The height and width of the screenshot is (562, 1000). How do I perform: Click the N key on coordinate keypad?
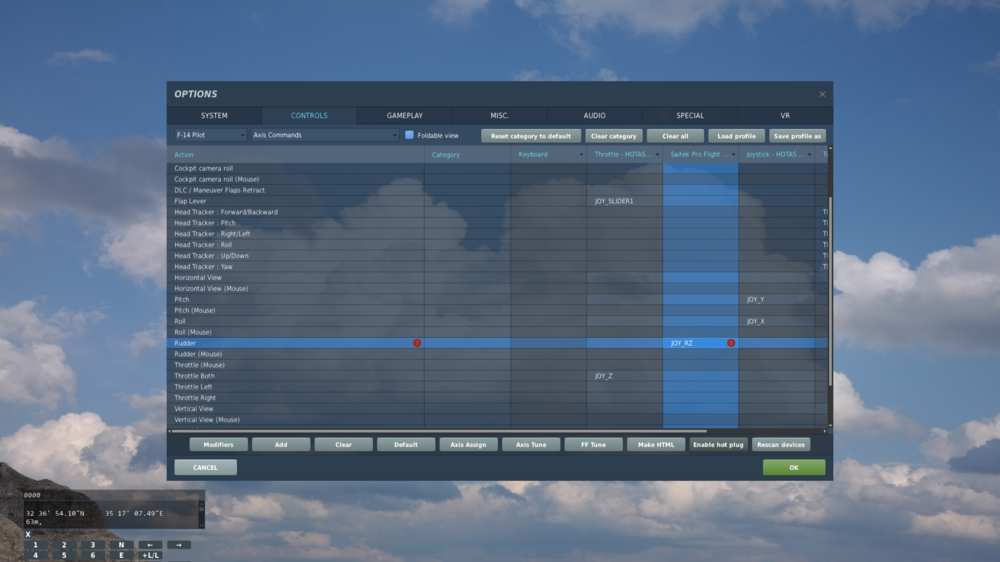(x=121, y=545)
